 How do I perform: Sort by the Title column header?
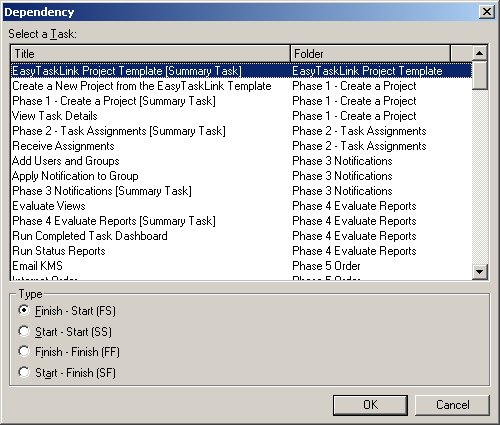pos(151,54)
